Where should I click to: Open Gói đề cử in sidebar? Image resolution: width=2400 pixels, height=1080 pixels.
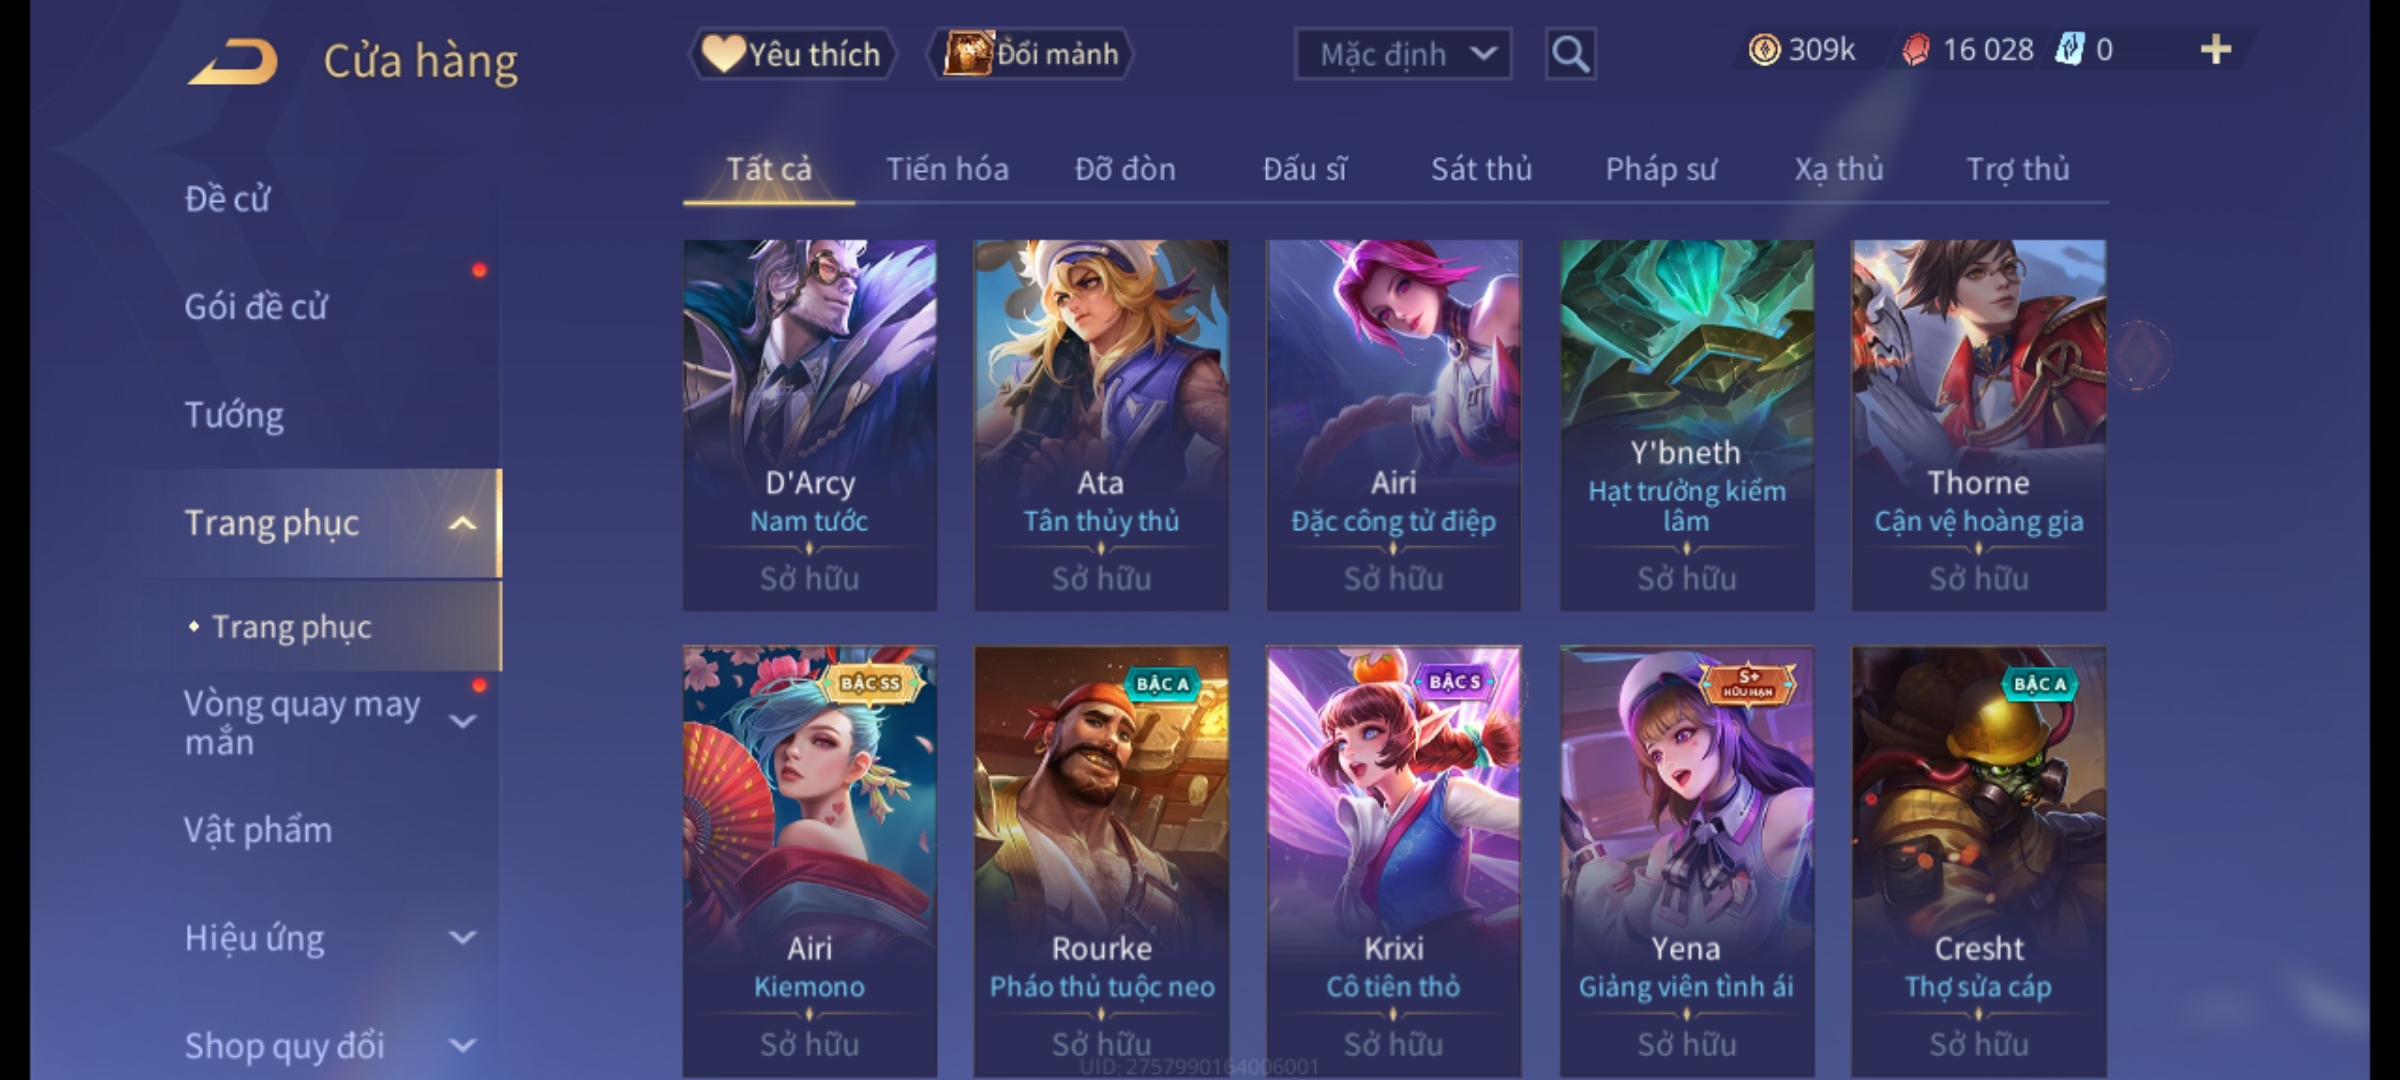(256, 307)
